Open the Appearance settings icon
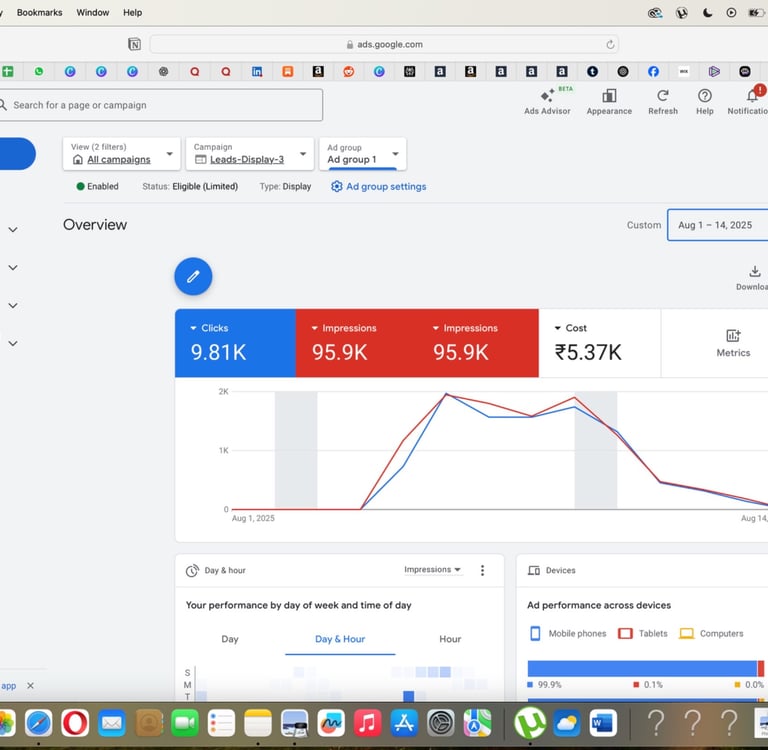 click(609, 96)
